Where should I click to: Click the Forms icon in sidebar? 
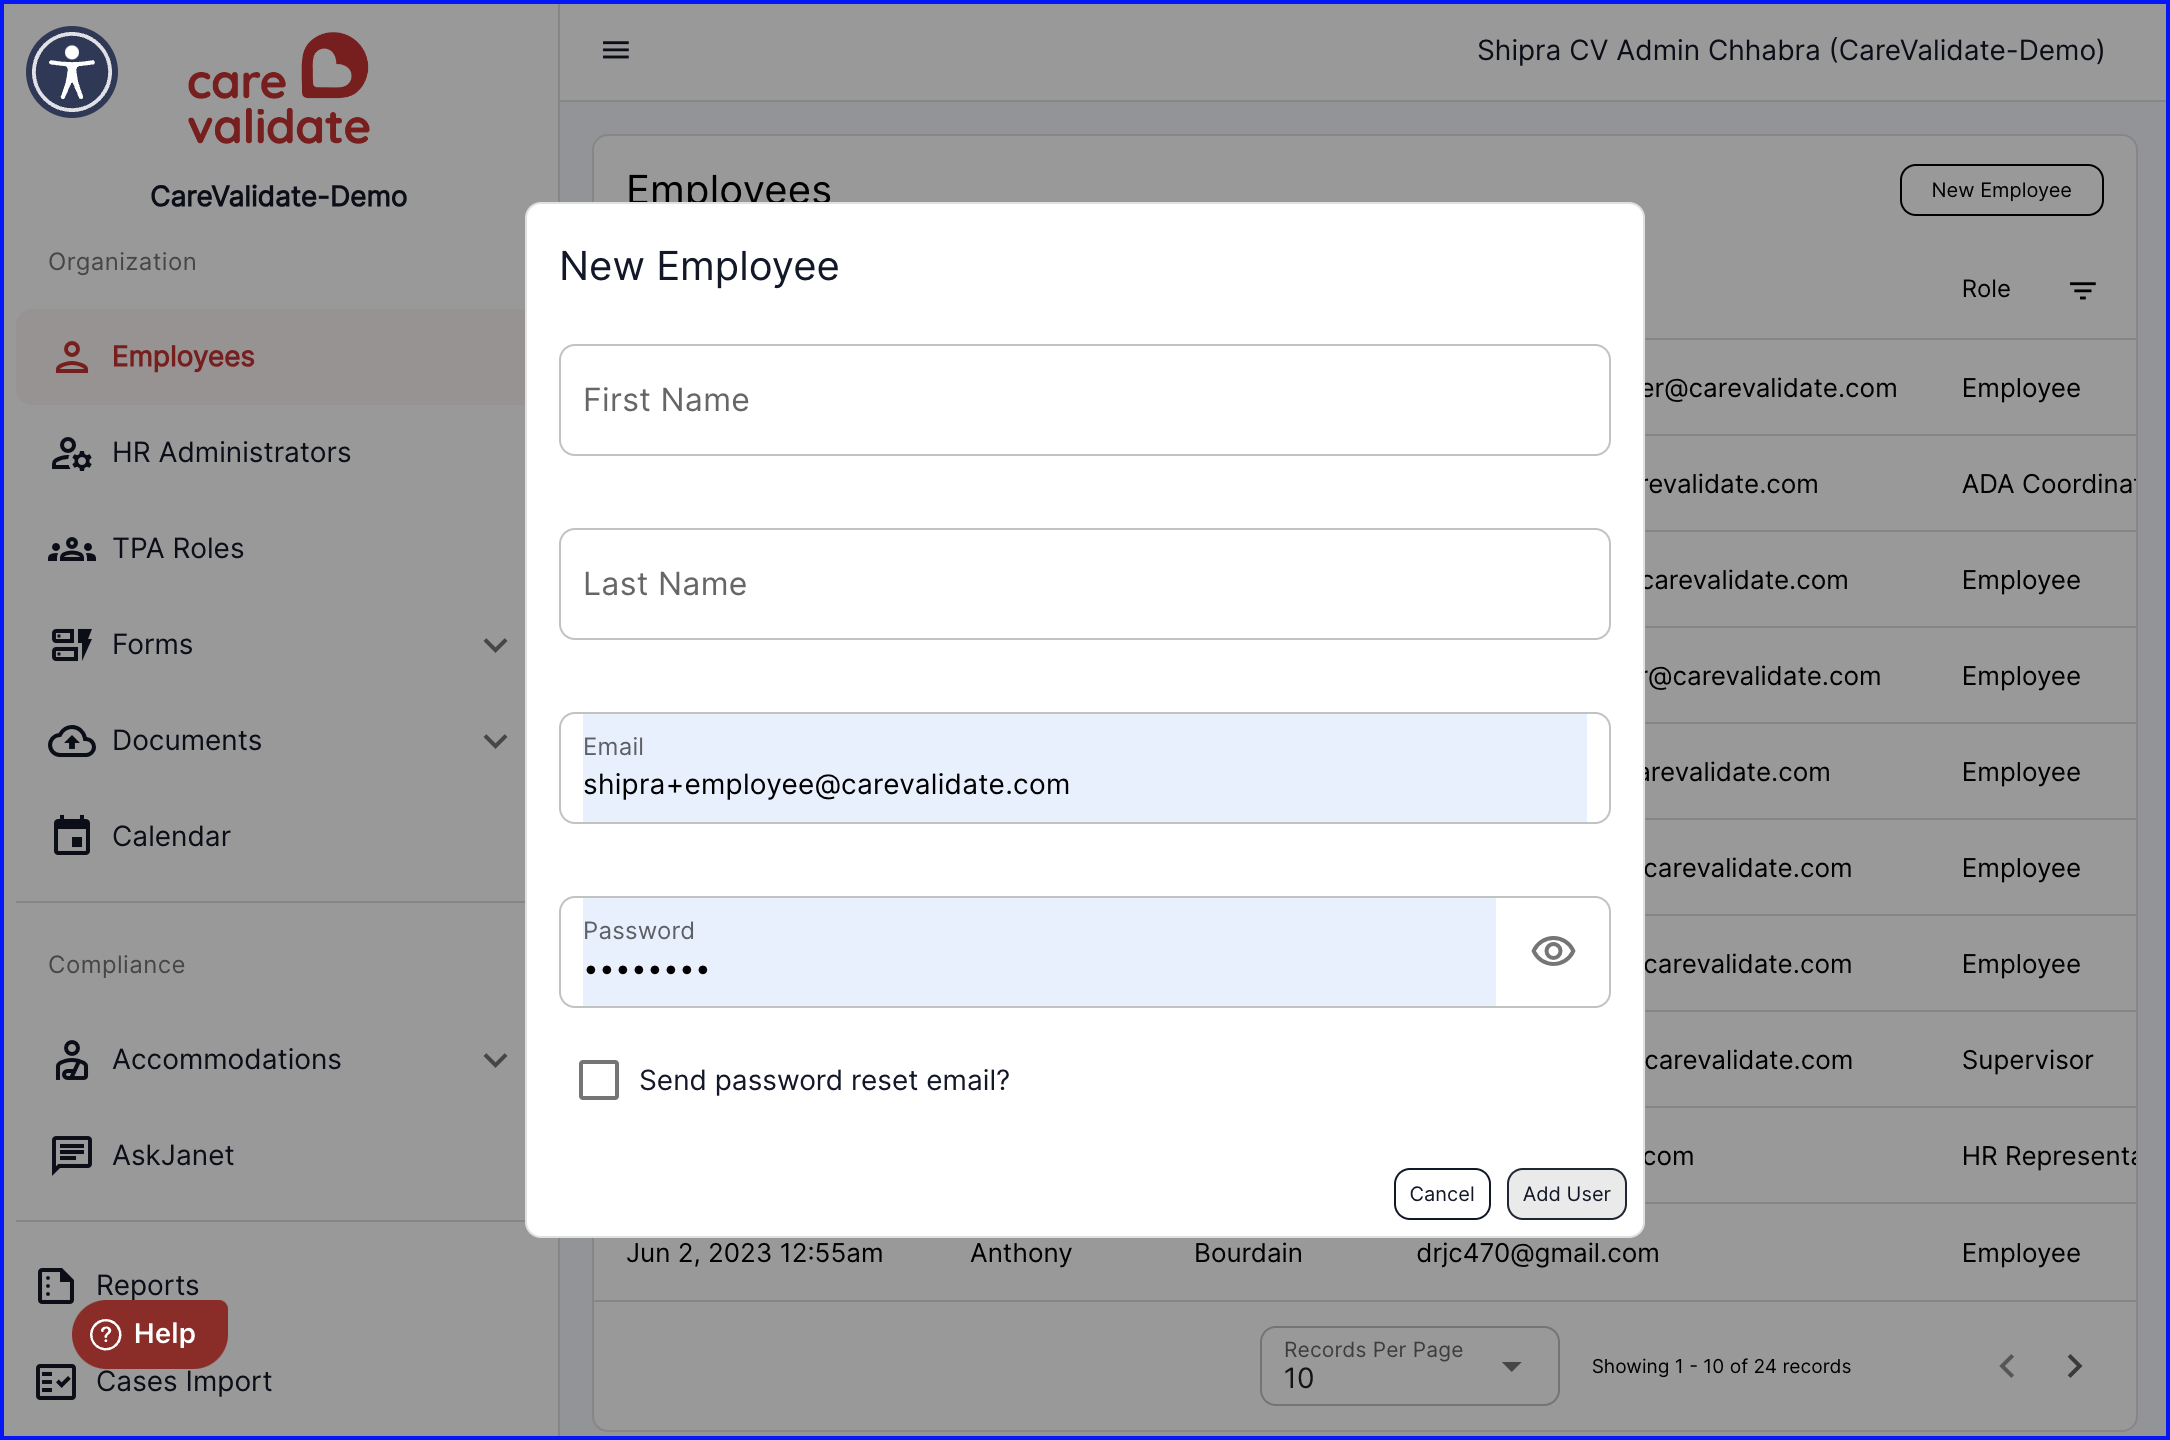72,645
